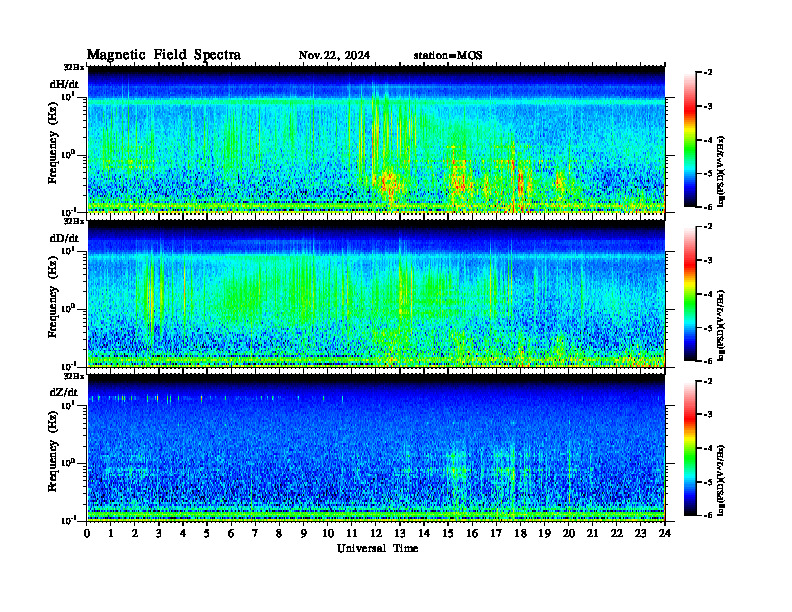Click the "12" hour tick label
Screen dimensions: 792x612
point(376,533)
